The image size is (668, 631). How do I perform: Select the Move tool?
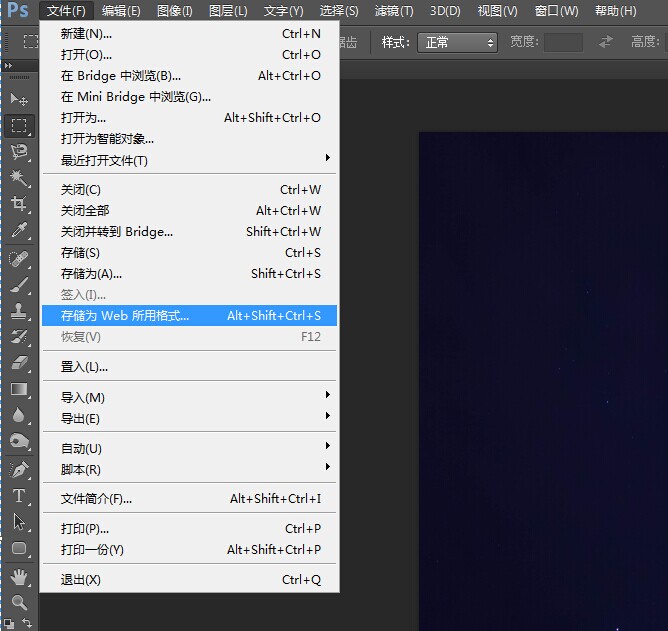(19, 100)
